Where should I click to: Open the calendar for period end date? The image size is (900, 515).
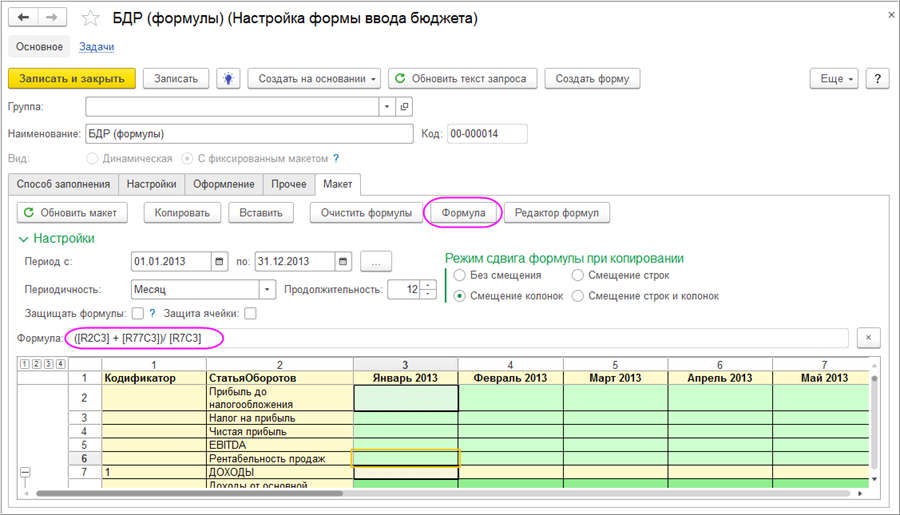(x=343, y=262)
